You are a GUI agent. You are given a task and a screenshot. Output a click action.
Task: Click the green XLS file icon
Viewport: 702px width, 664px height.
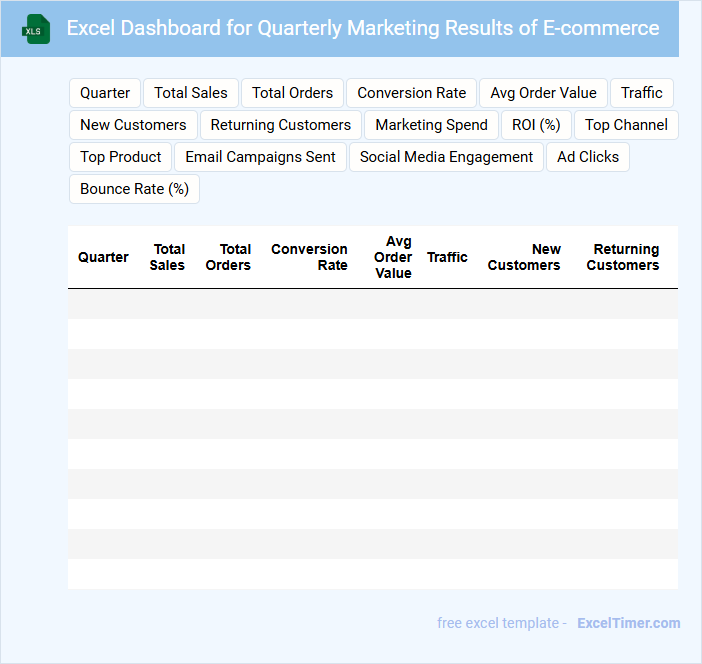click(36, 29)
